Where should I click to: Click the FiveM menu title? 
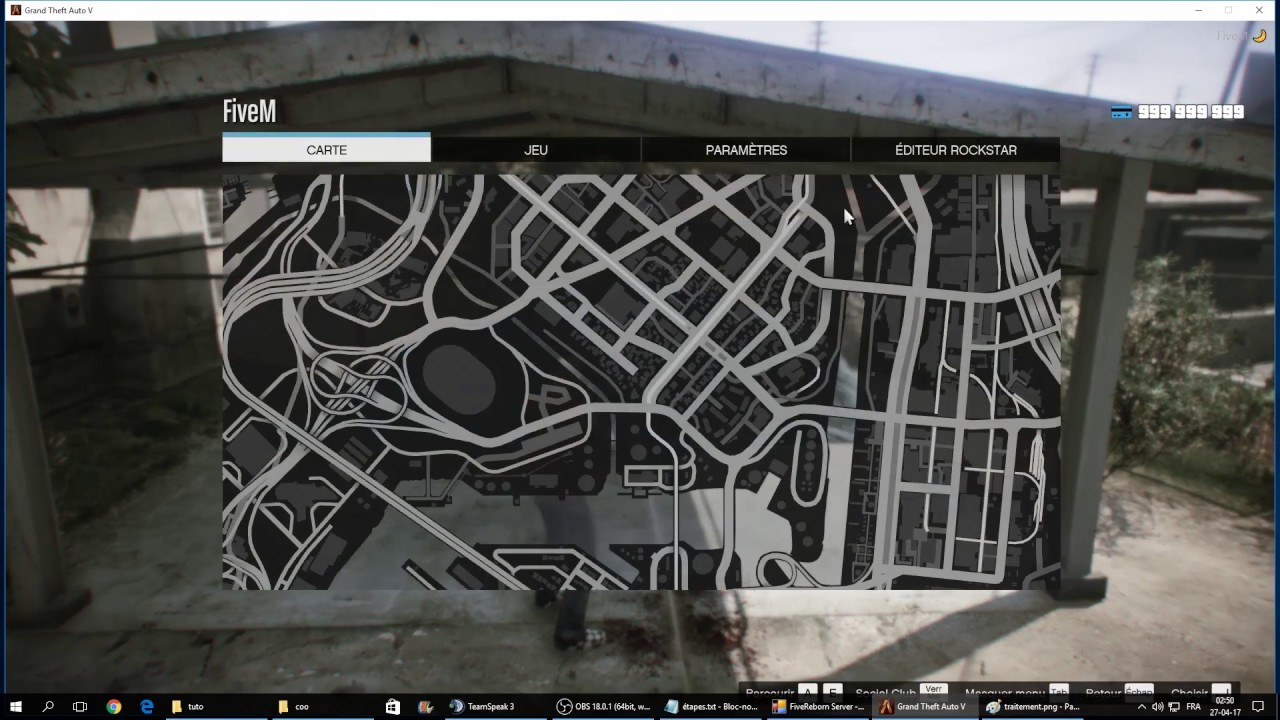(x=249, y=111)
